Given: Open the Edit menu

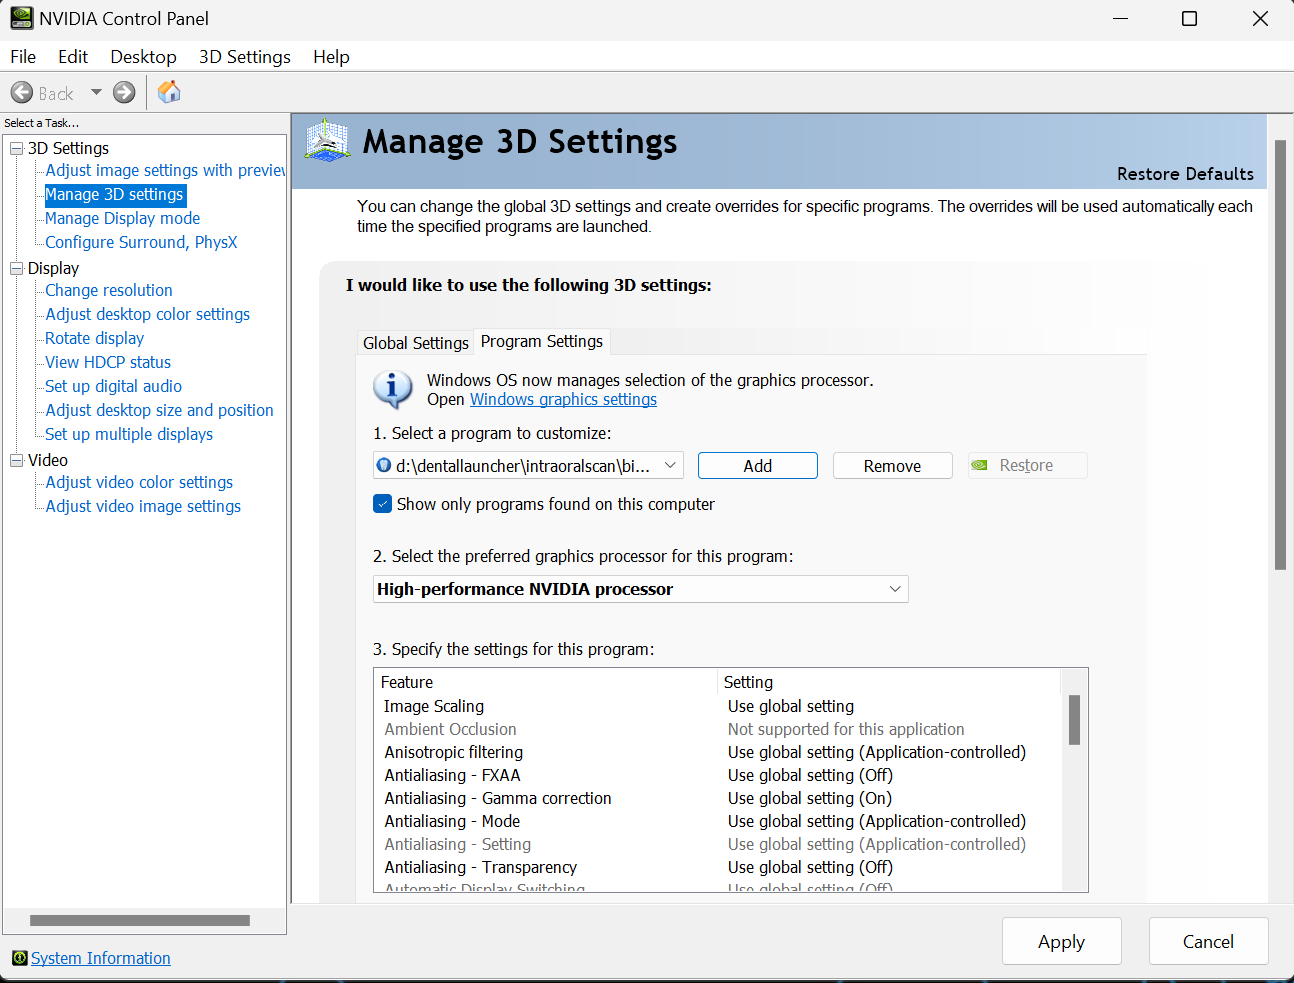Looking at the screenshot, I should (73, 57).
